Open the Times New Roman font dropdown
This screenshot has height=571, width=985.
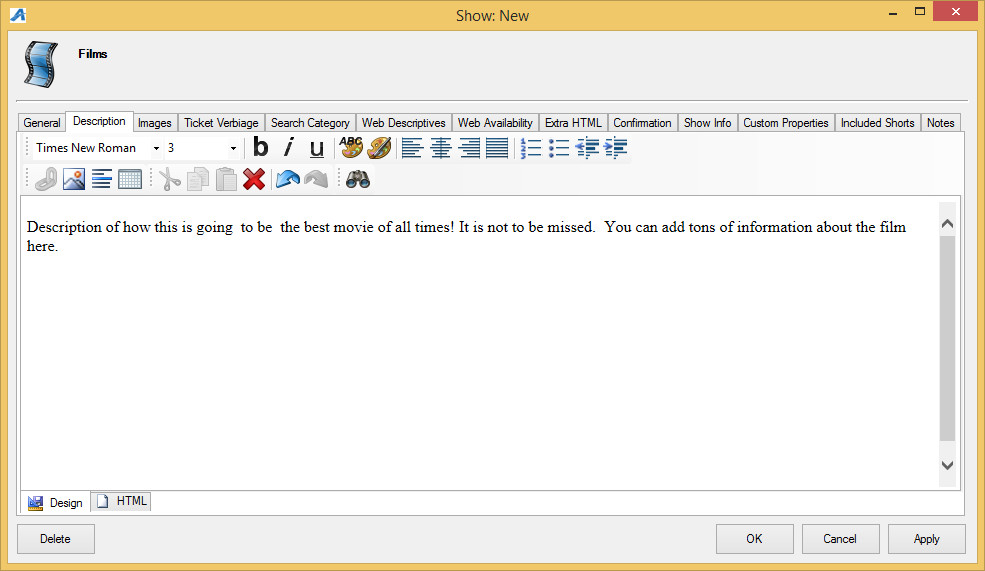pyautogui.click(x=156, y=148)
